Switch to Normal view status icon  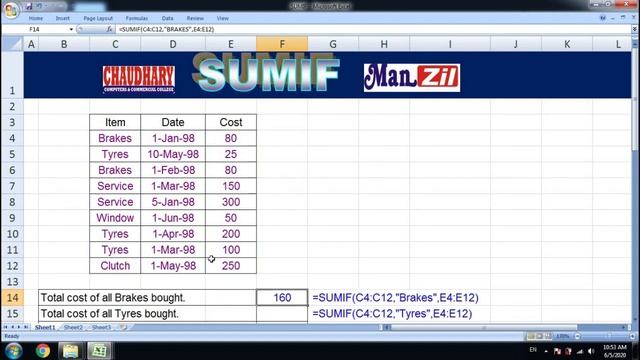531,336
